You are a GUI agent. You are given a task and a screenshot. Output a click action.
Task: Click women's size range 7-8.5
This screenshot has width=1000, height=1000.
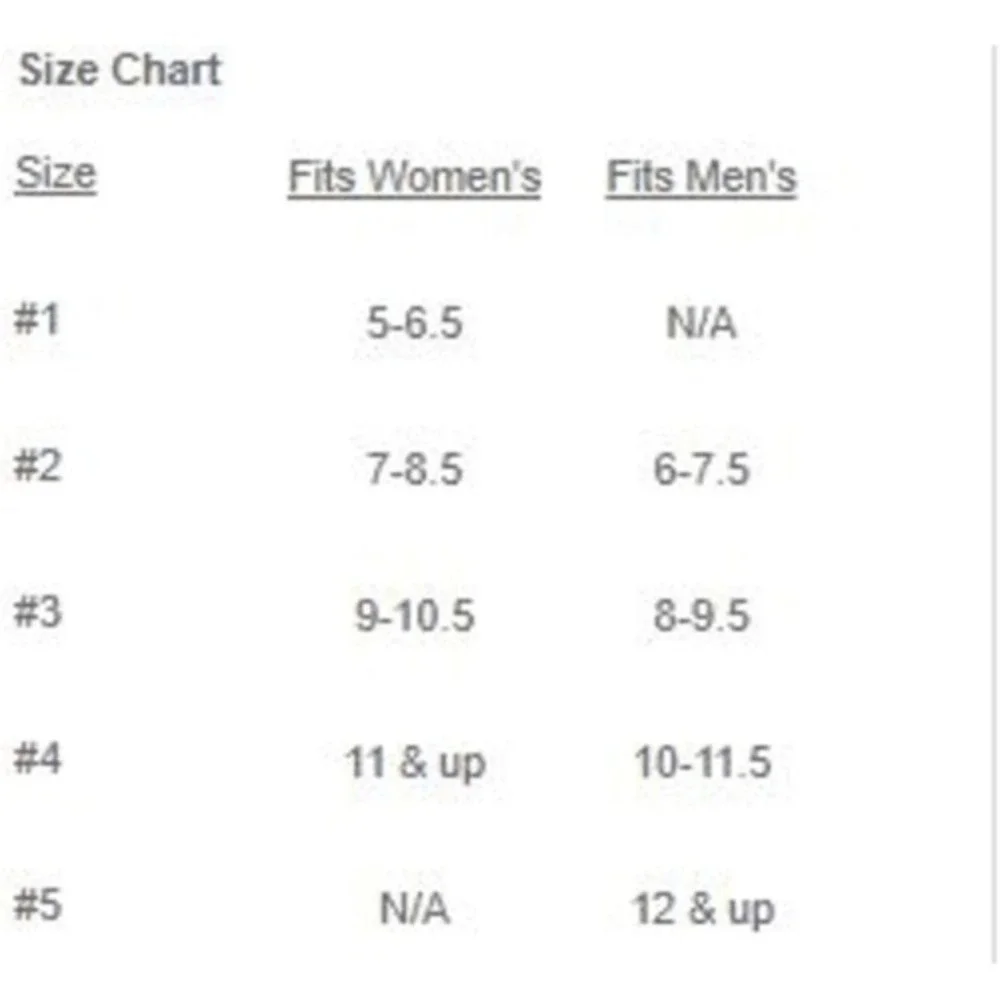click(x=415, y=469)
